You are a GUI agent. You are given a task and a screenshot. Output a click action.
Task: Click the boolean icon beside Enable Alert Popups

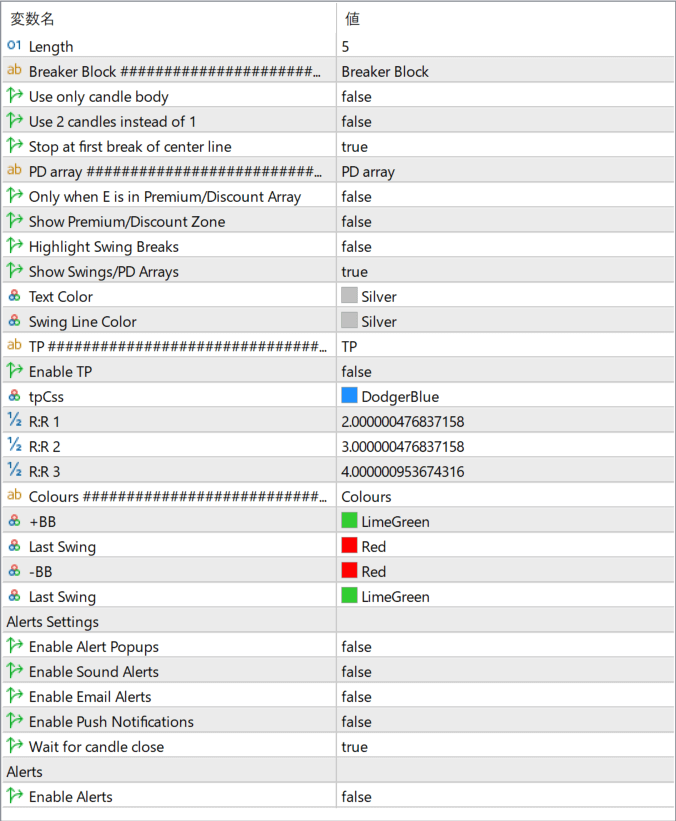[x=14, y=646]
